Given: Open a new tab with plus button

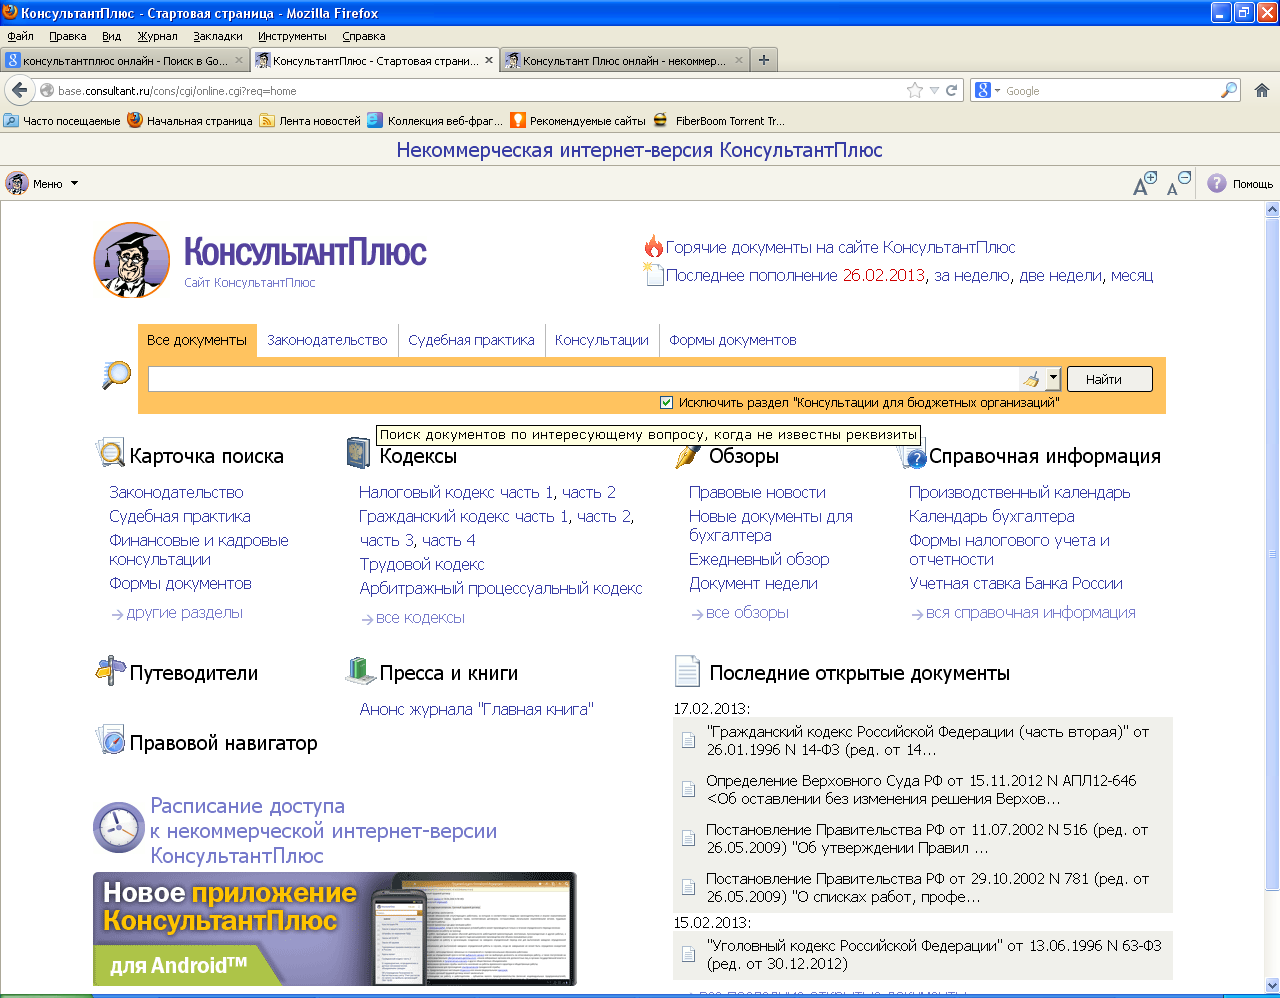Looking at the screenshot, I should [764, 60].
